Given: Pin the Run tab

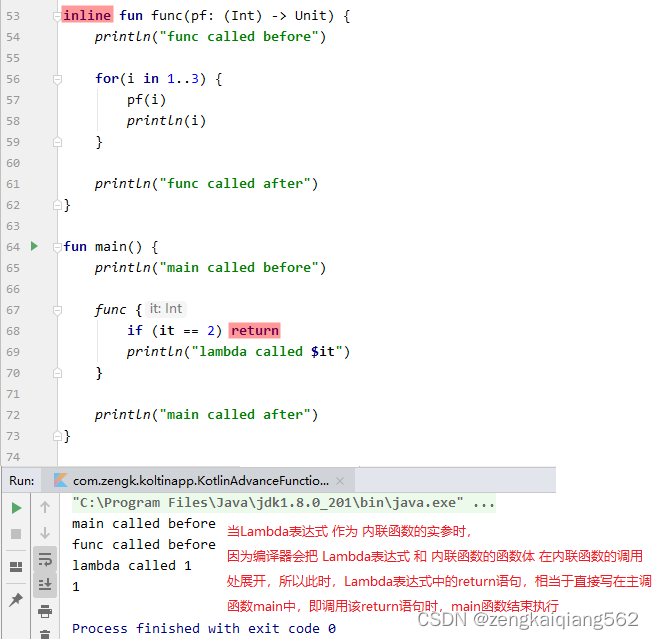Looking at the screenshot, I should 16,599.
